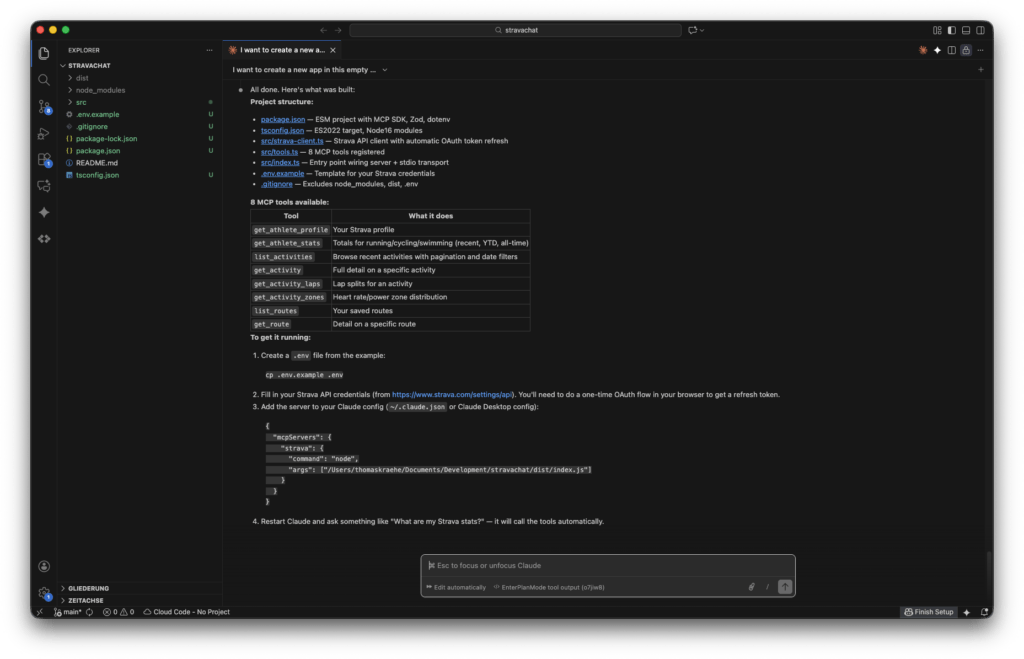Open the Run and Debug view
Image resolution: width=1024 pixels, height=659 pixels.
coord(44,133)
